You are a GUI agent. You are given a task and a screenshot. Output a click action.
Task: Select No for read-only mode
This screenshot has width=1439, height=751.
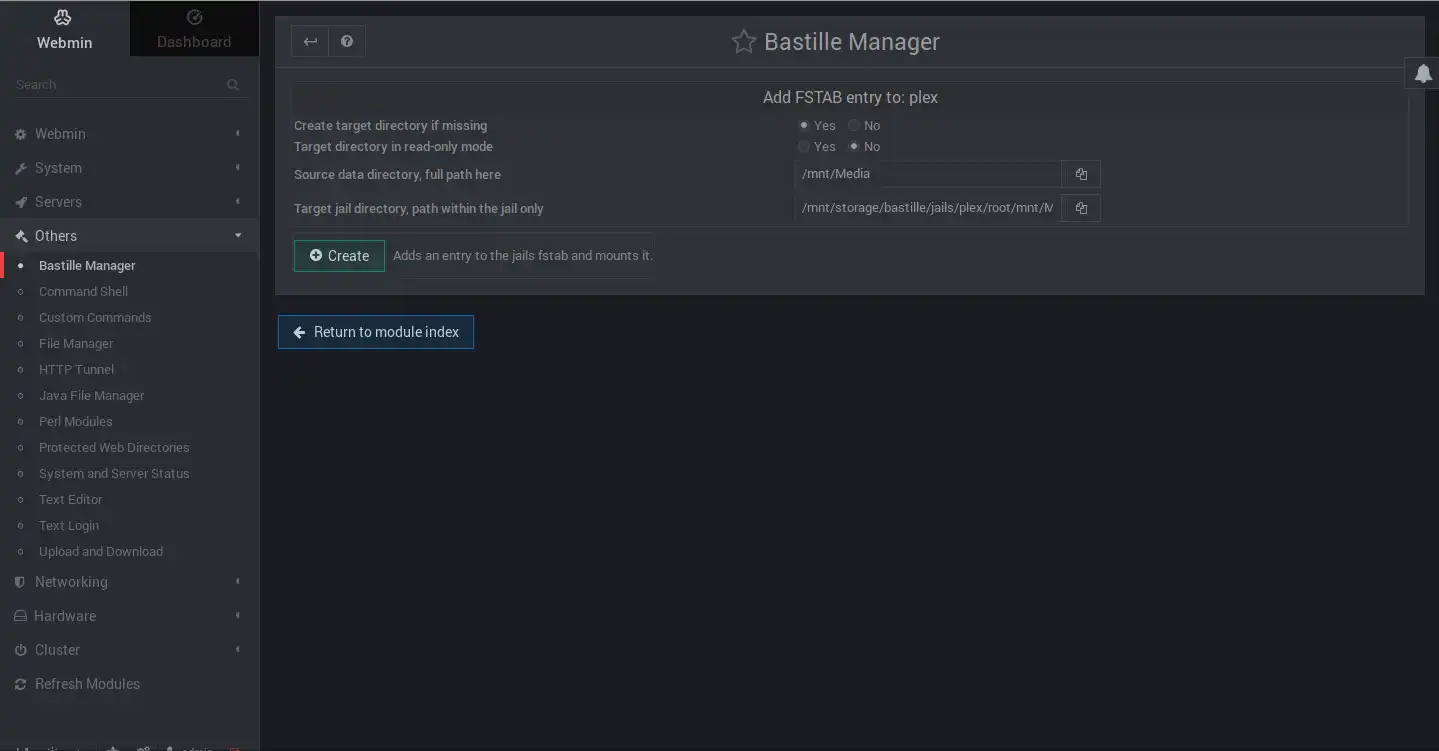854,146
